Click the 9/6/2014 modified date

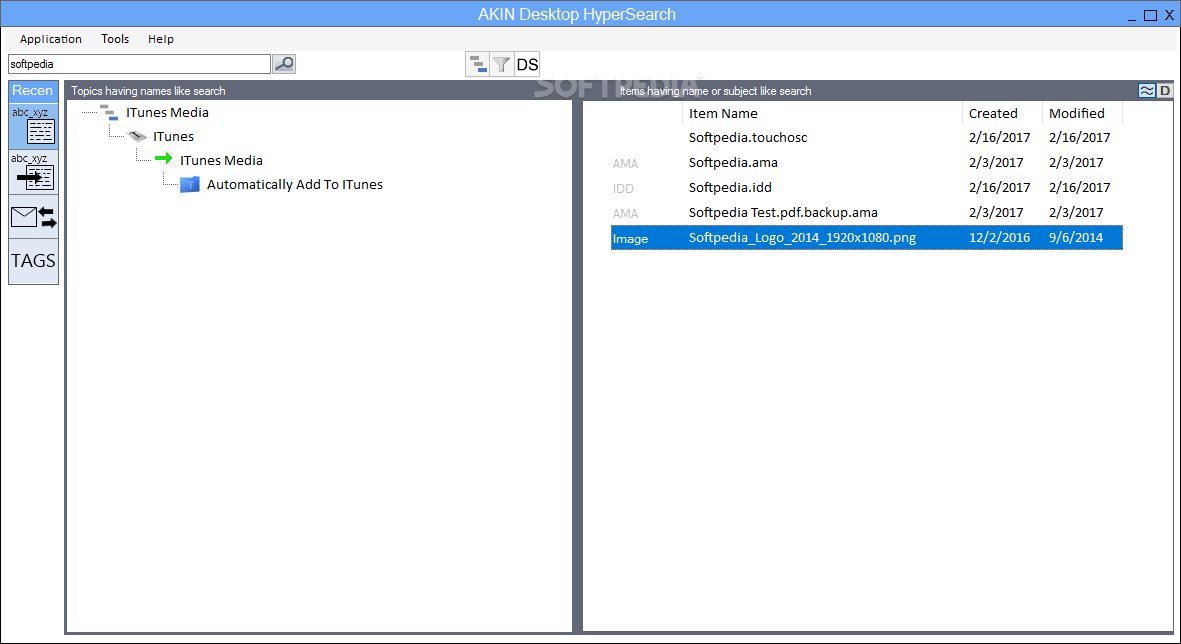pos(1076,237)
